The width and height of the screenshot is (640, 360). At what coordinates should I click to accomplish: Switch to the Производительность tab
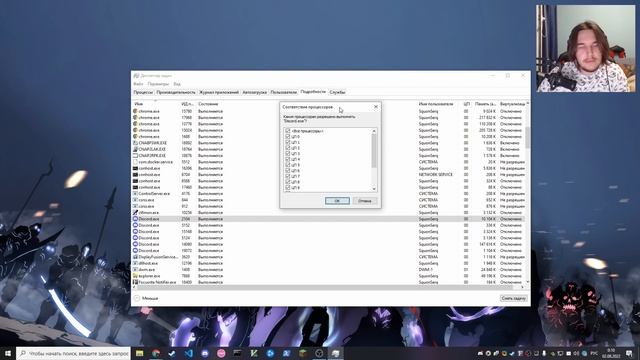(176, 92)
